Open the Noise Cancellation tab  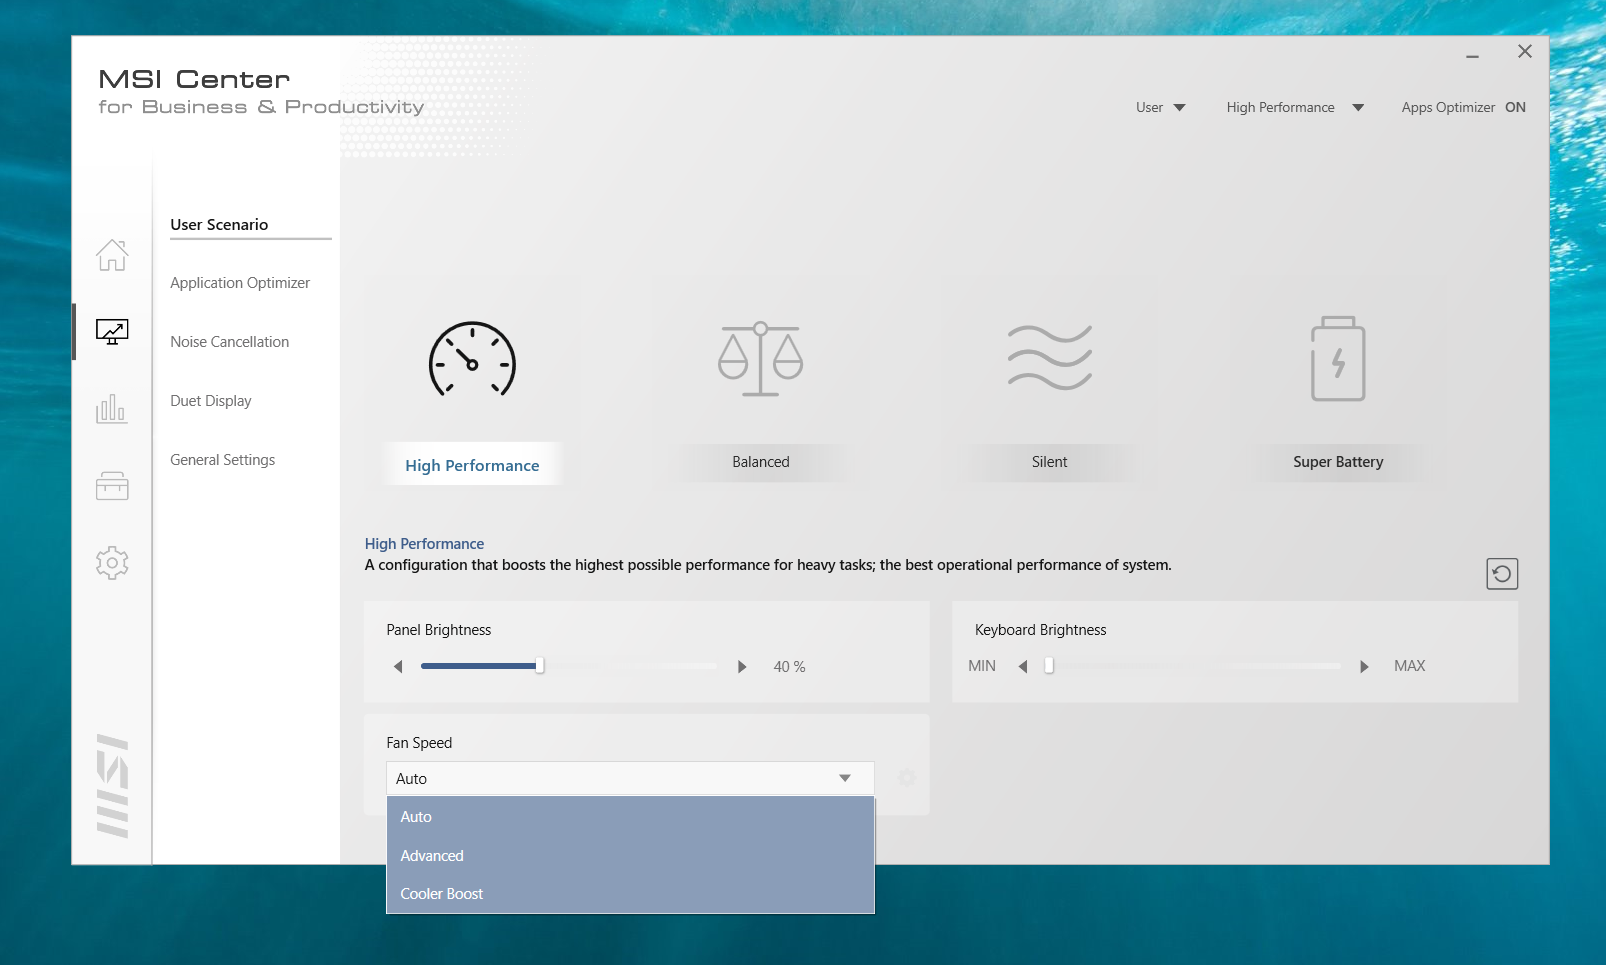pos(230,342)
